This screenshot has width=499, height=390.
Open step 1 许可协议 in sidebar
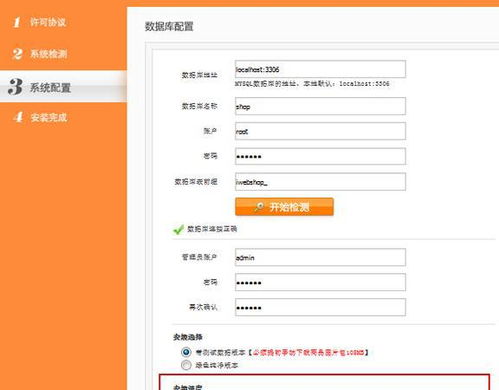(x=39, y=22)
